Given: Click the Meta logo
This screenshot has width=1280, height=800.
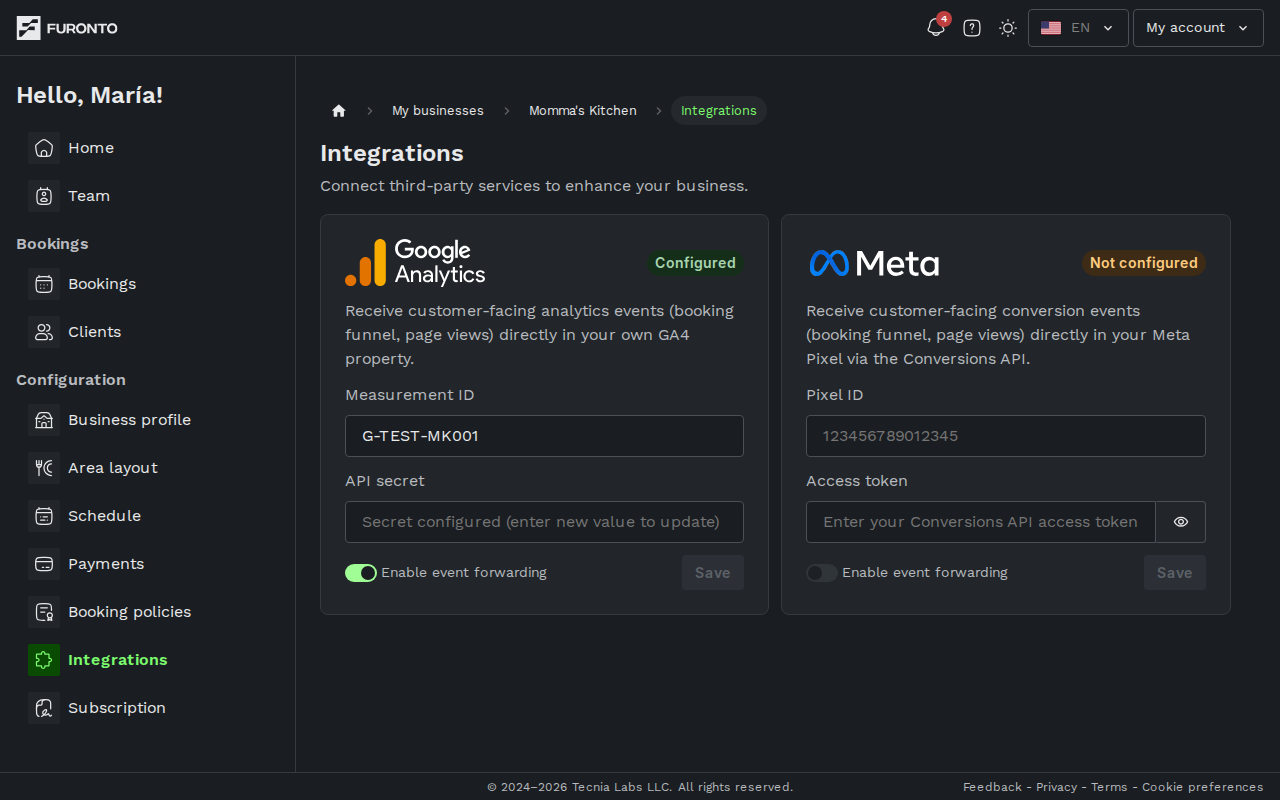Looking at the screenshot, I should point(874,263).
